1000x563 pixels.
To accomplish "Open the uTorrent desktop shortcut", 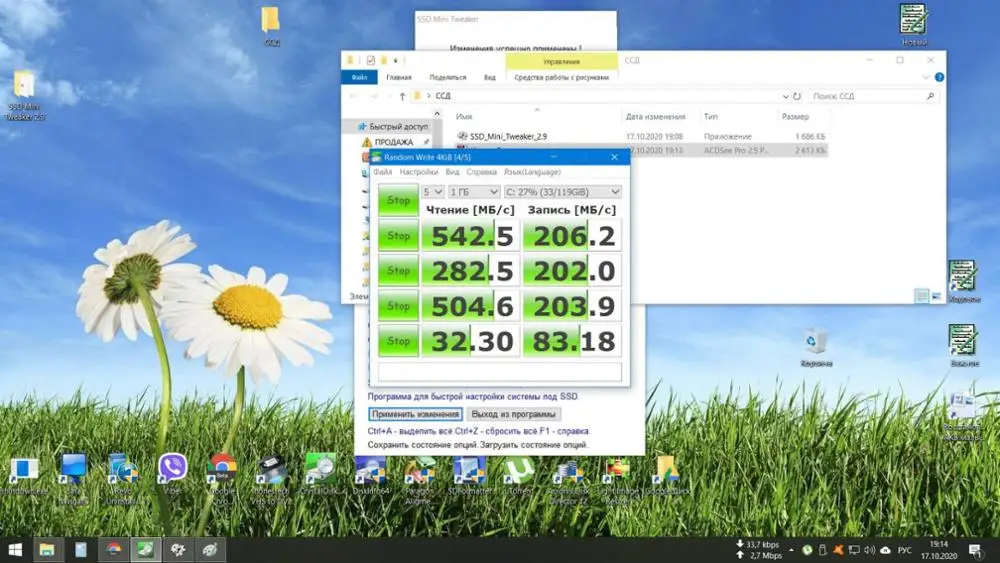I will click(x=518, y=473).
